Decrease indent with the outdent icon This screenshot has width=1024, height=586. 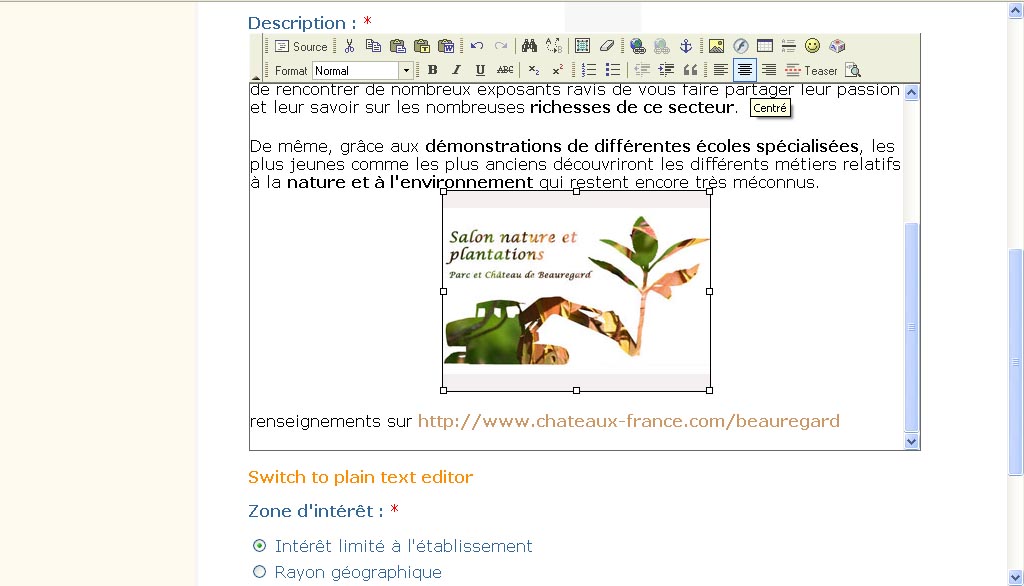[642, 71]
